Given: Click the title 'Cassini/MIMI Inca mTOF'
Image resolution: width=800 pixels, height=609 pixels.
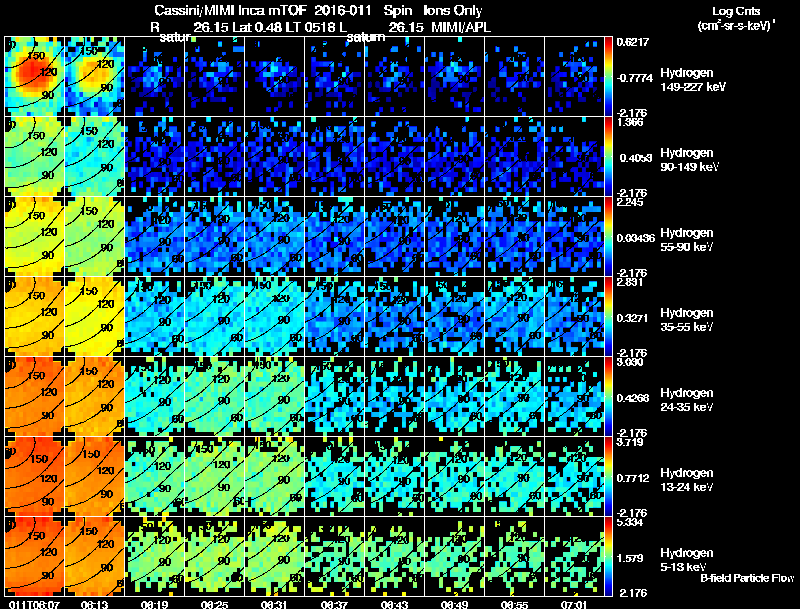Looking at the screenshot, I should 230,10.
